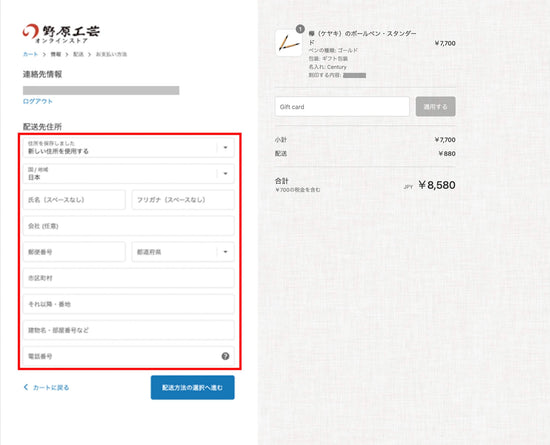Click the フリガナ input field
This screenshot has height=445, width=550.
click(x=183, y=200)
